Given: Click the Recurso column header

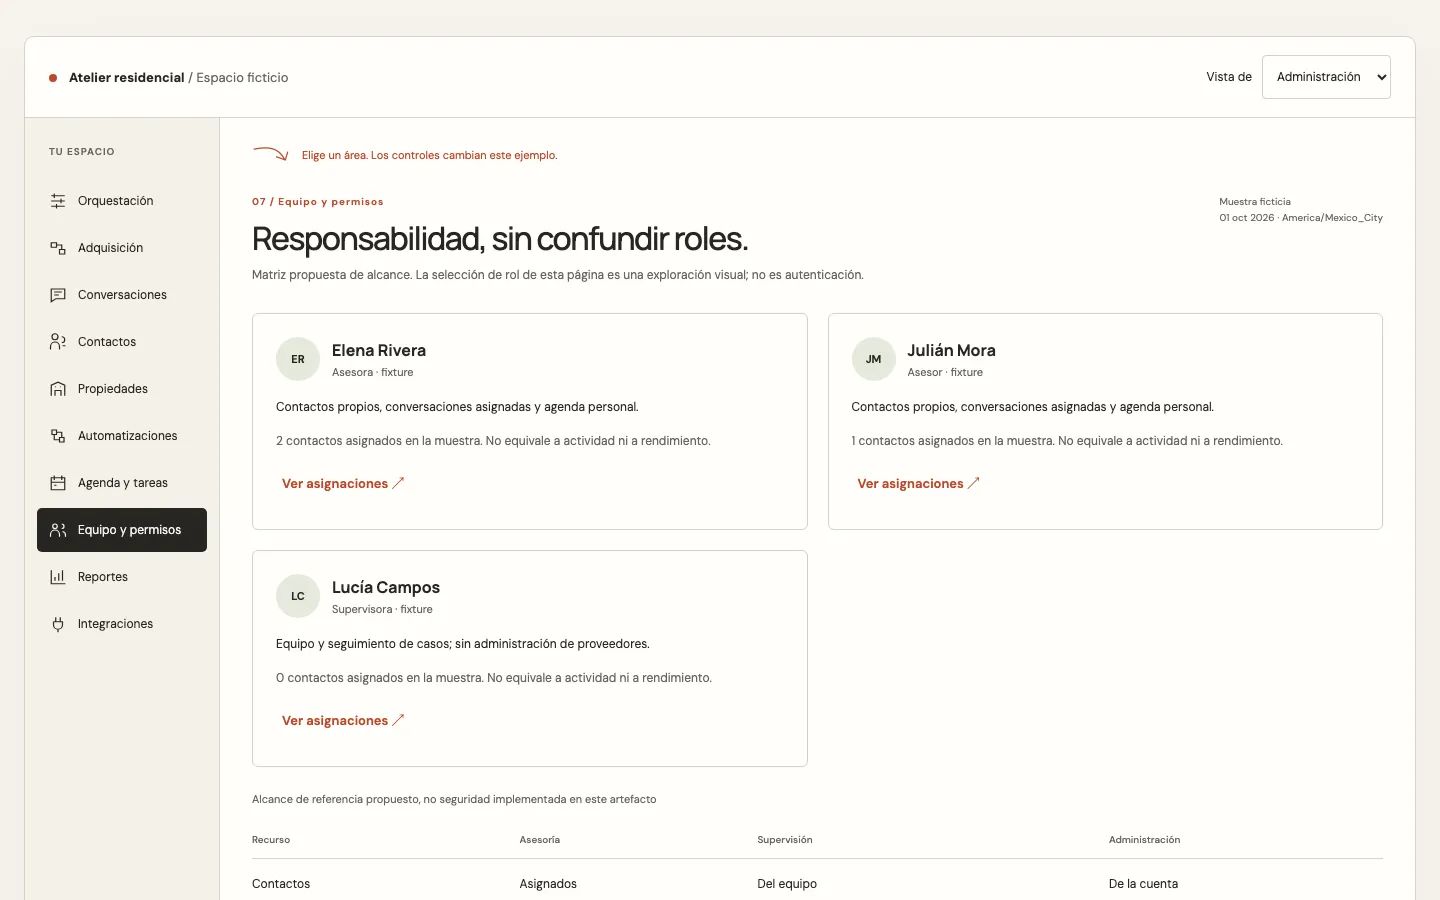Looking at the screenshot, I should pyautogui.click(x=271, y=840).
